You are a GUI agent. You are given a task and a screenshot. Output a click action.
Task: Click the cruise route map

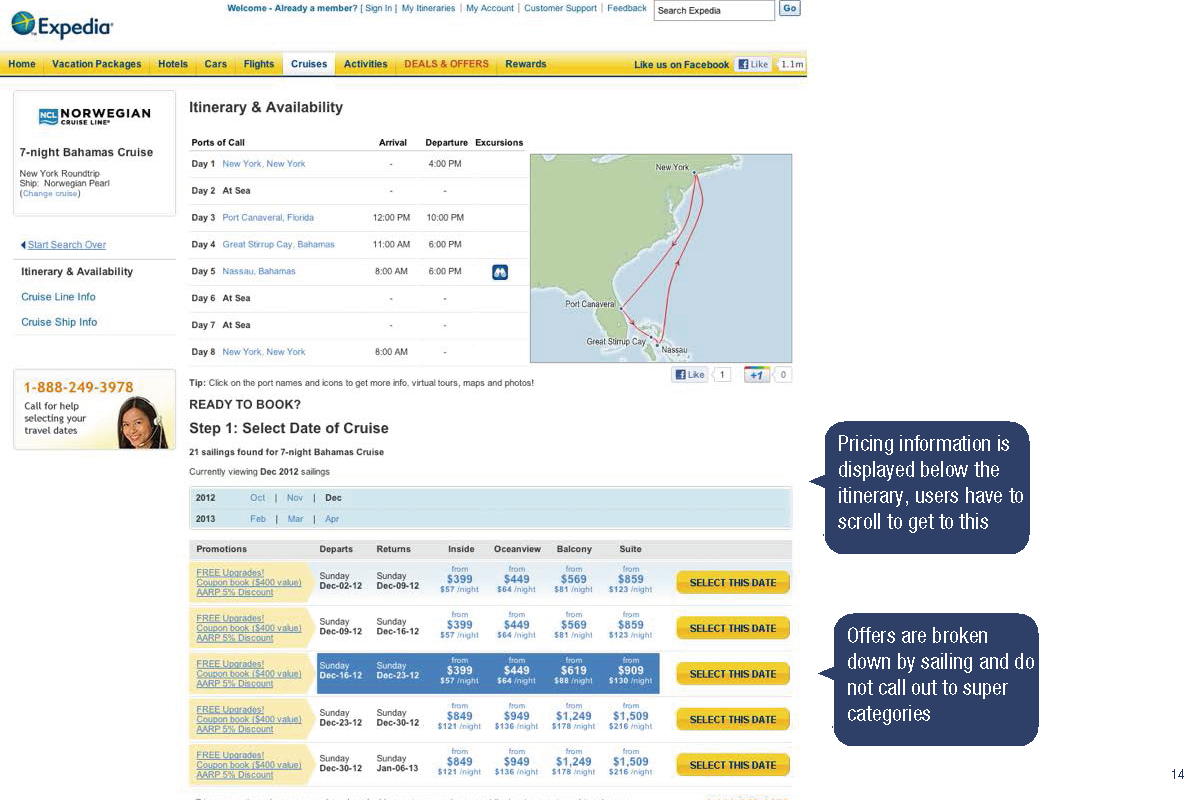pyautogui.click(x=661, y=258)
